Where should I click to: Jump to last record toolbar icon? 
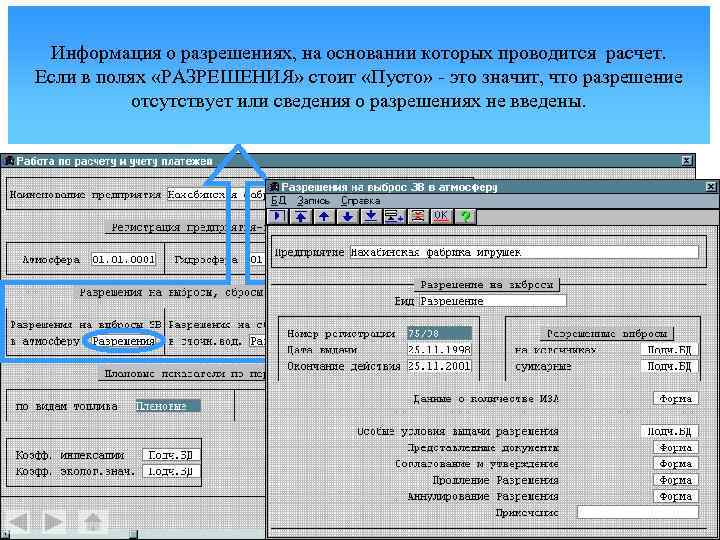[x=371, y=216]
